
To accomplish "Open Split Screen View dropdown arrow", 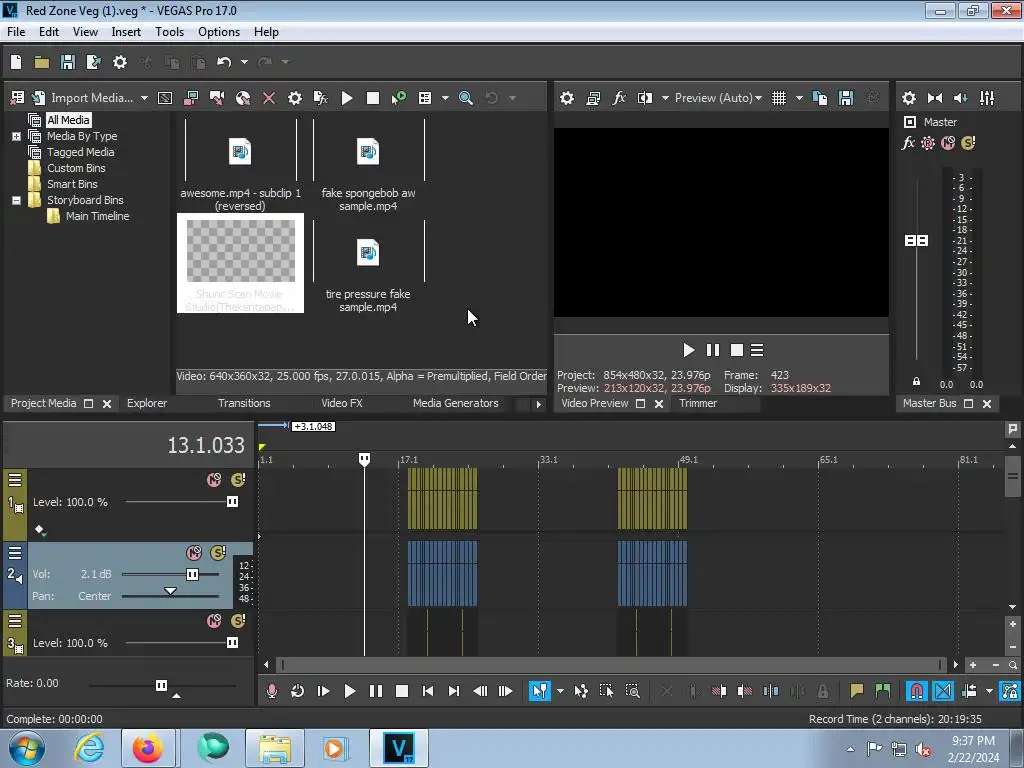I will click(665, 98).
